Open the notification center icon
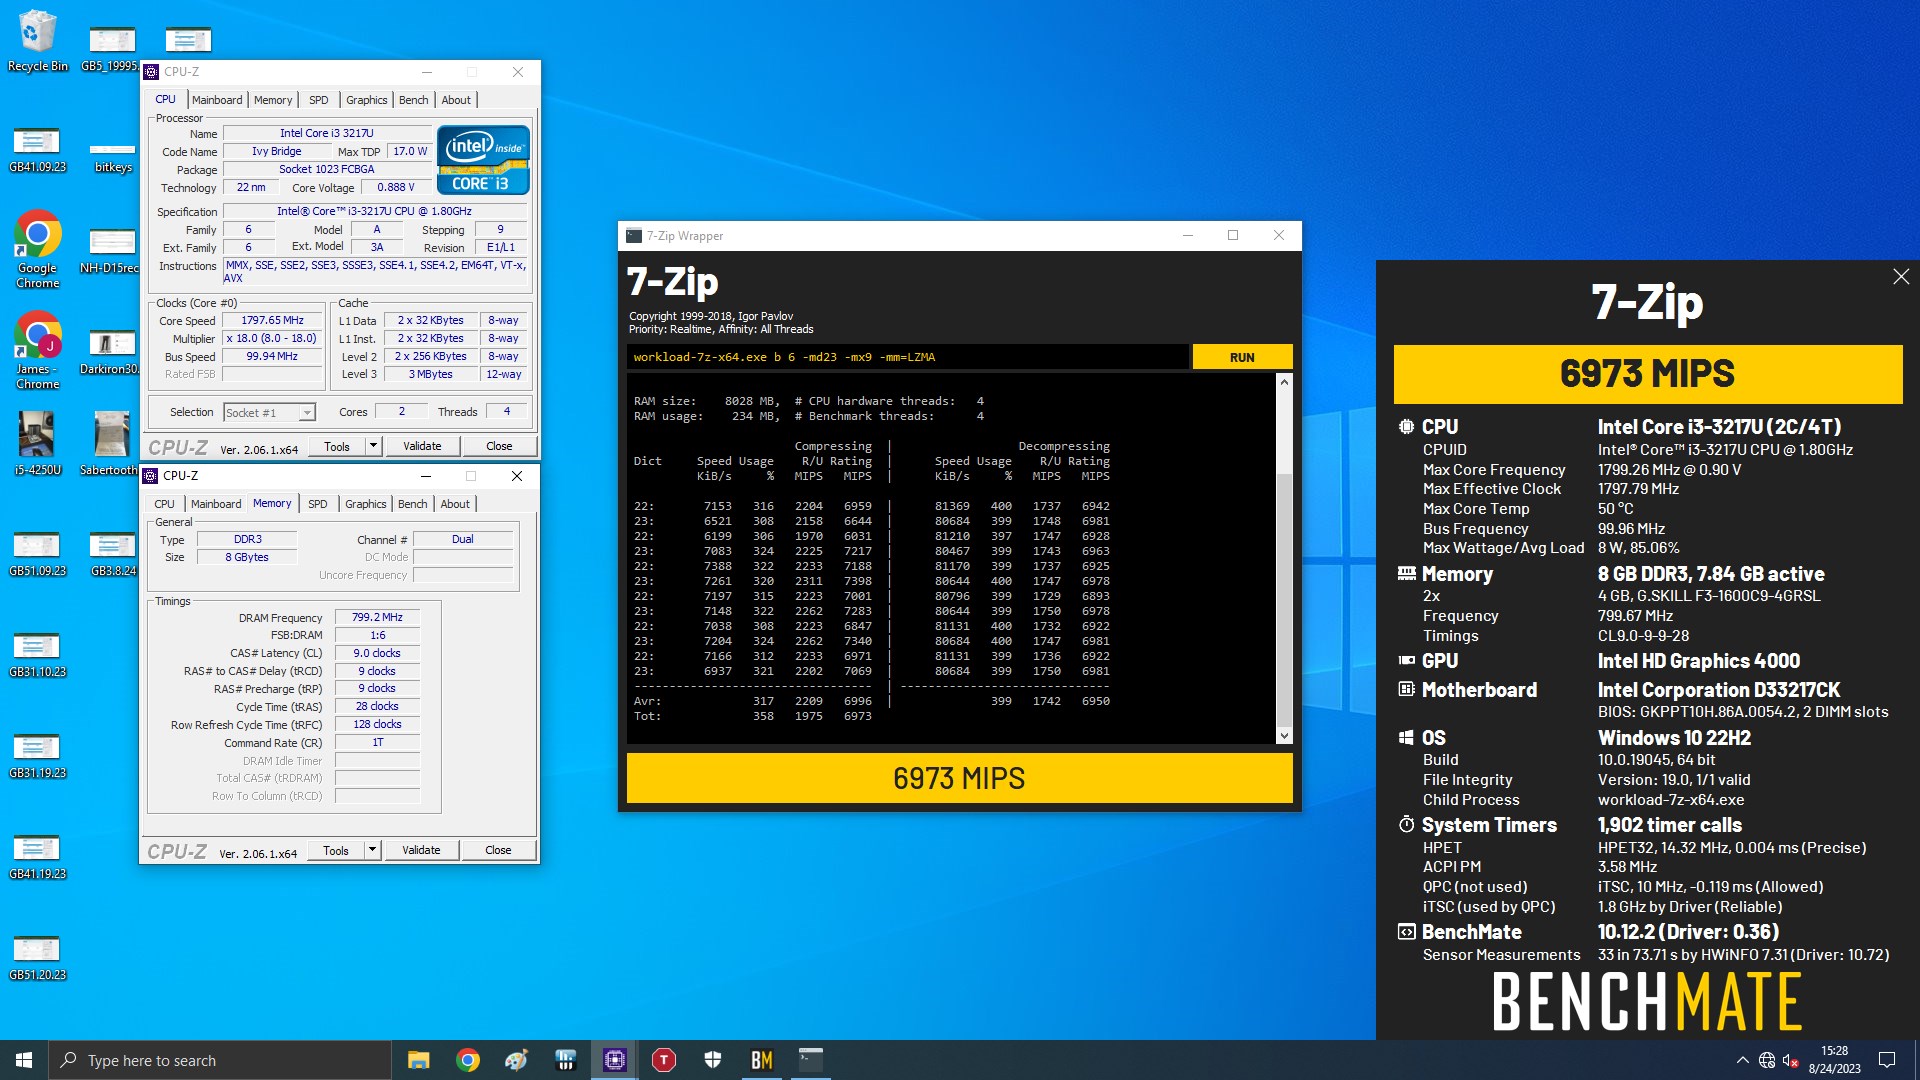 (1887, 1060)
